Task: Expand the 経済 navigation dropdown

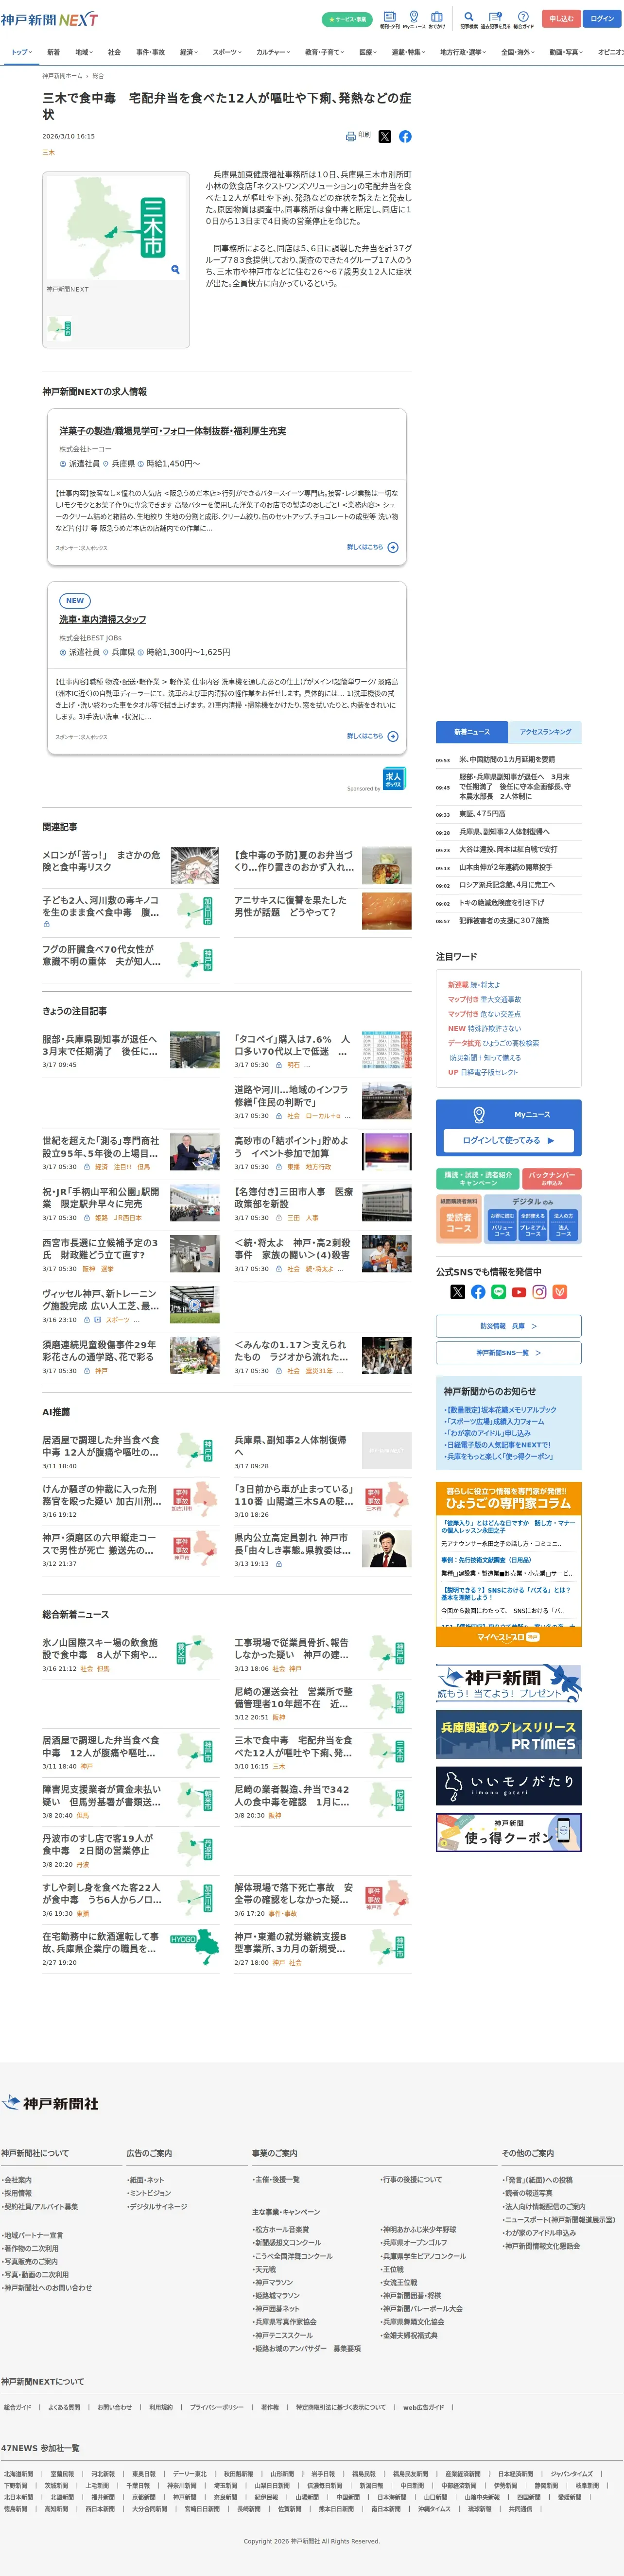Action: pos(188,52)
